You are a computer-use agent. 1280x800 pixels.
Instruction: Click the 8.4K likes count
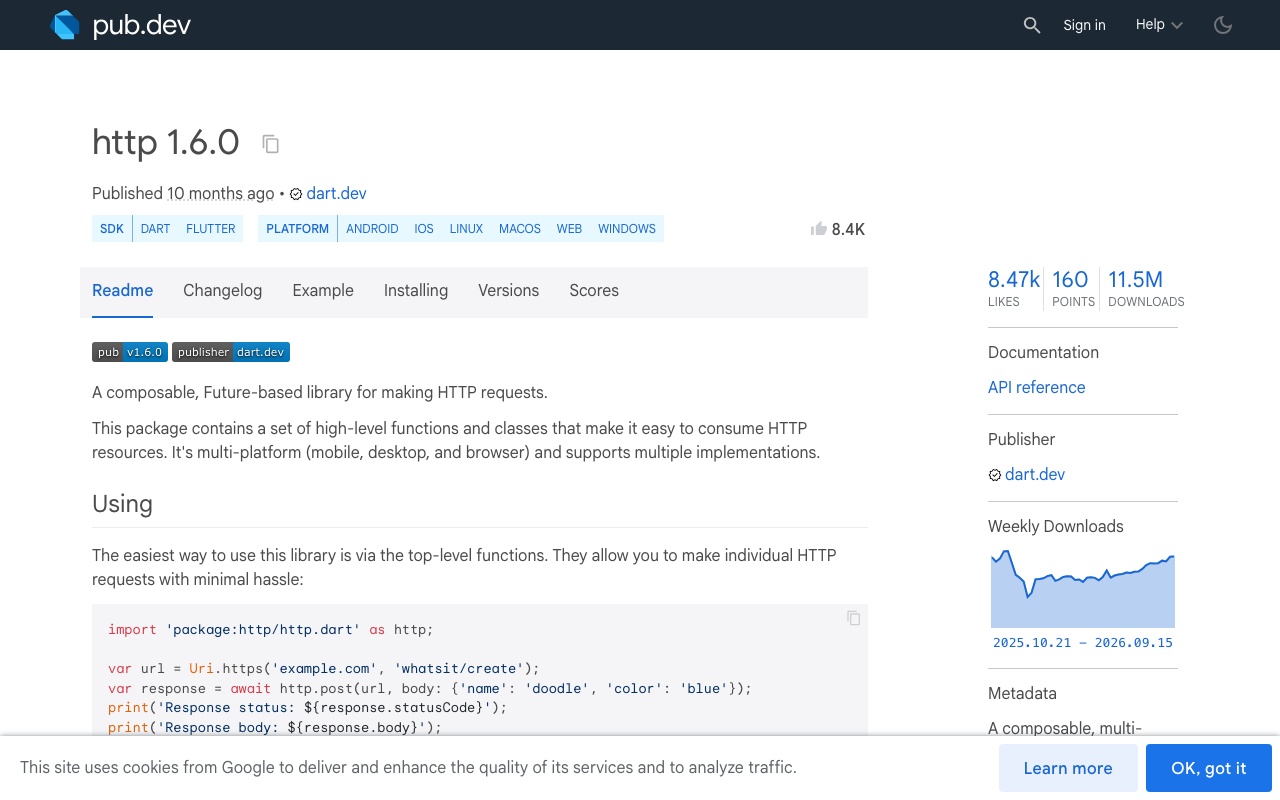point(848,229)
